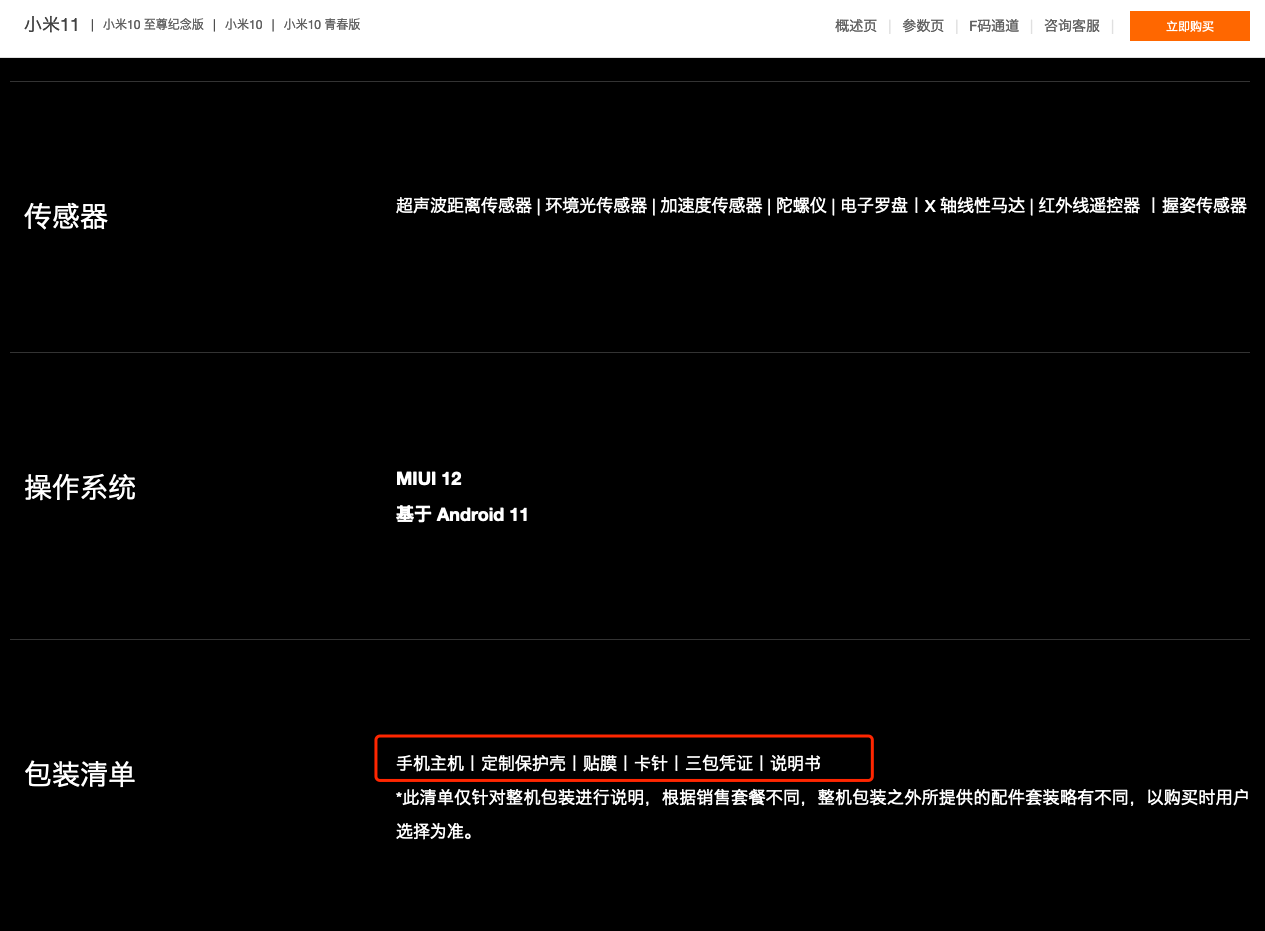Viewport: 1265px width, 931px height.
Task: Click the 传感器 section heading
Action: coord(66,216)
